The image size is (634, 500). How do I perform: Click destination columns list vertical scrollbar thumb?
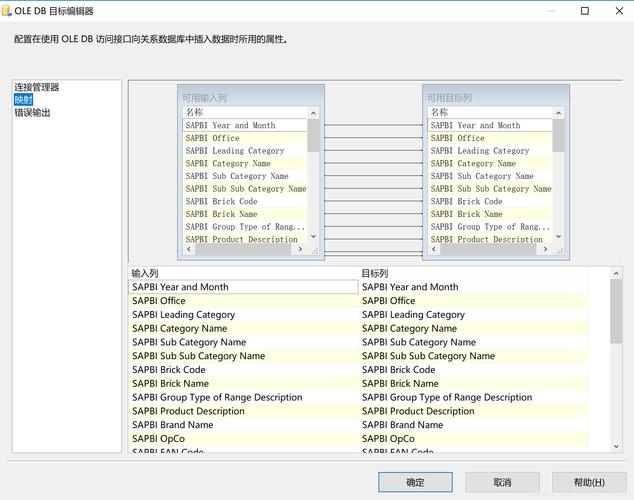pos(558,136)
